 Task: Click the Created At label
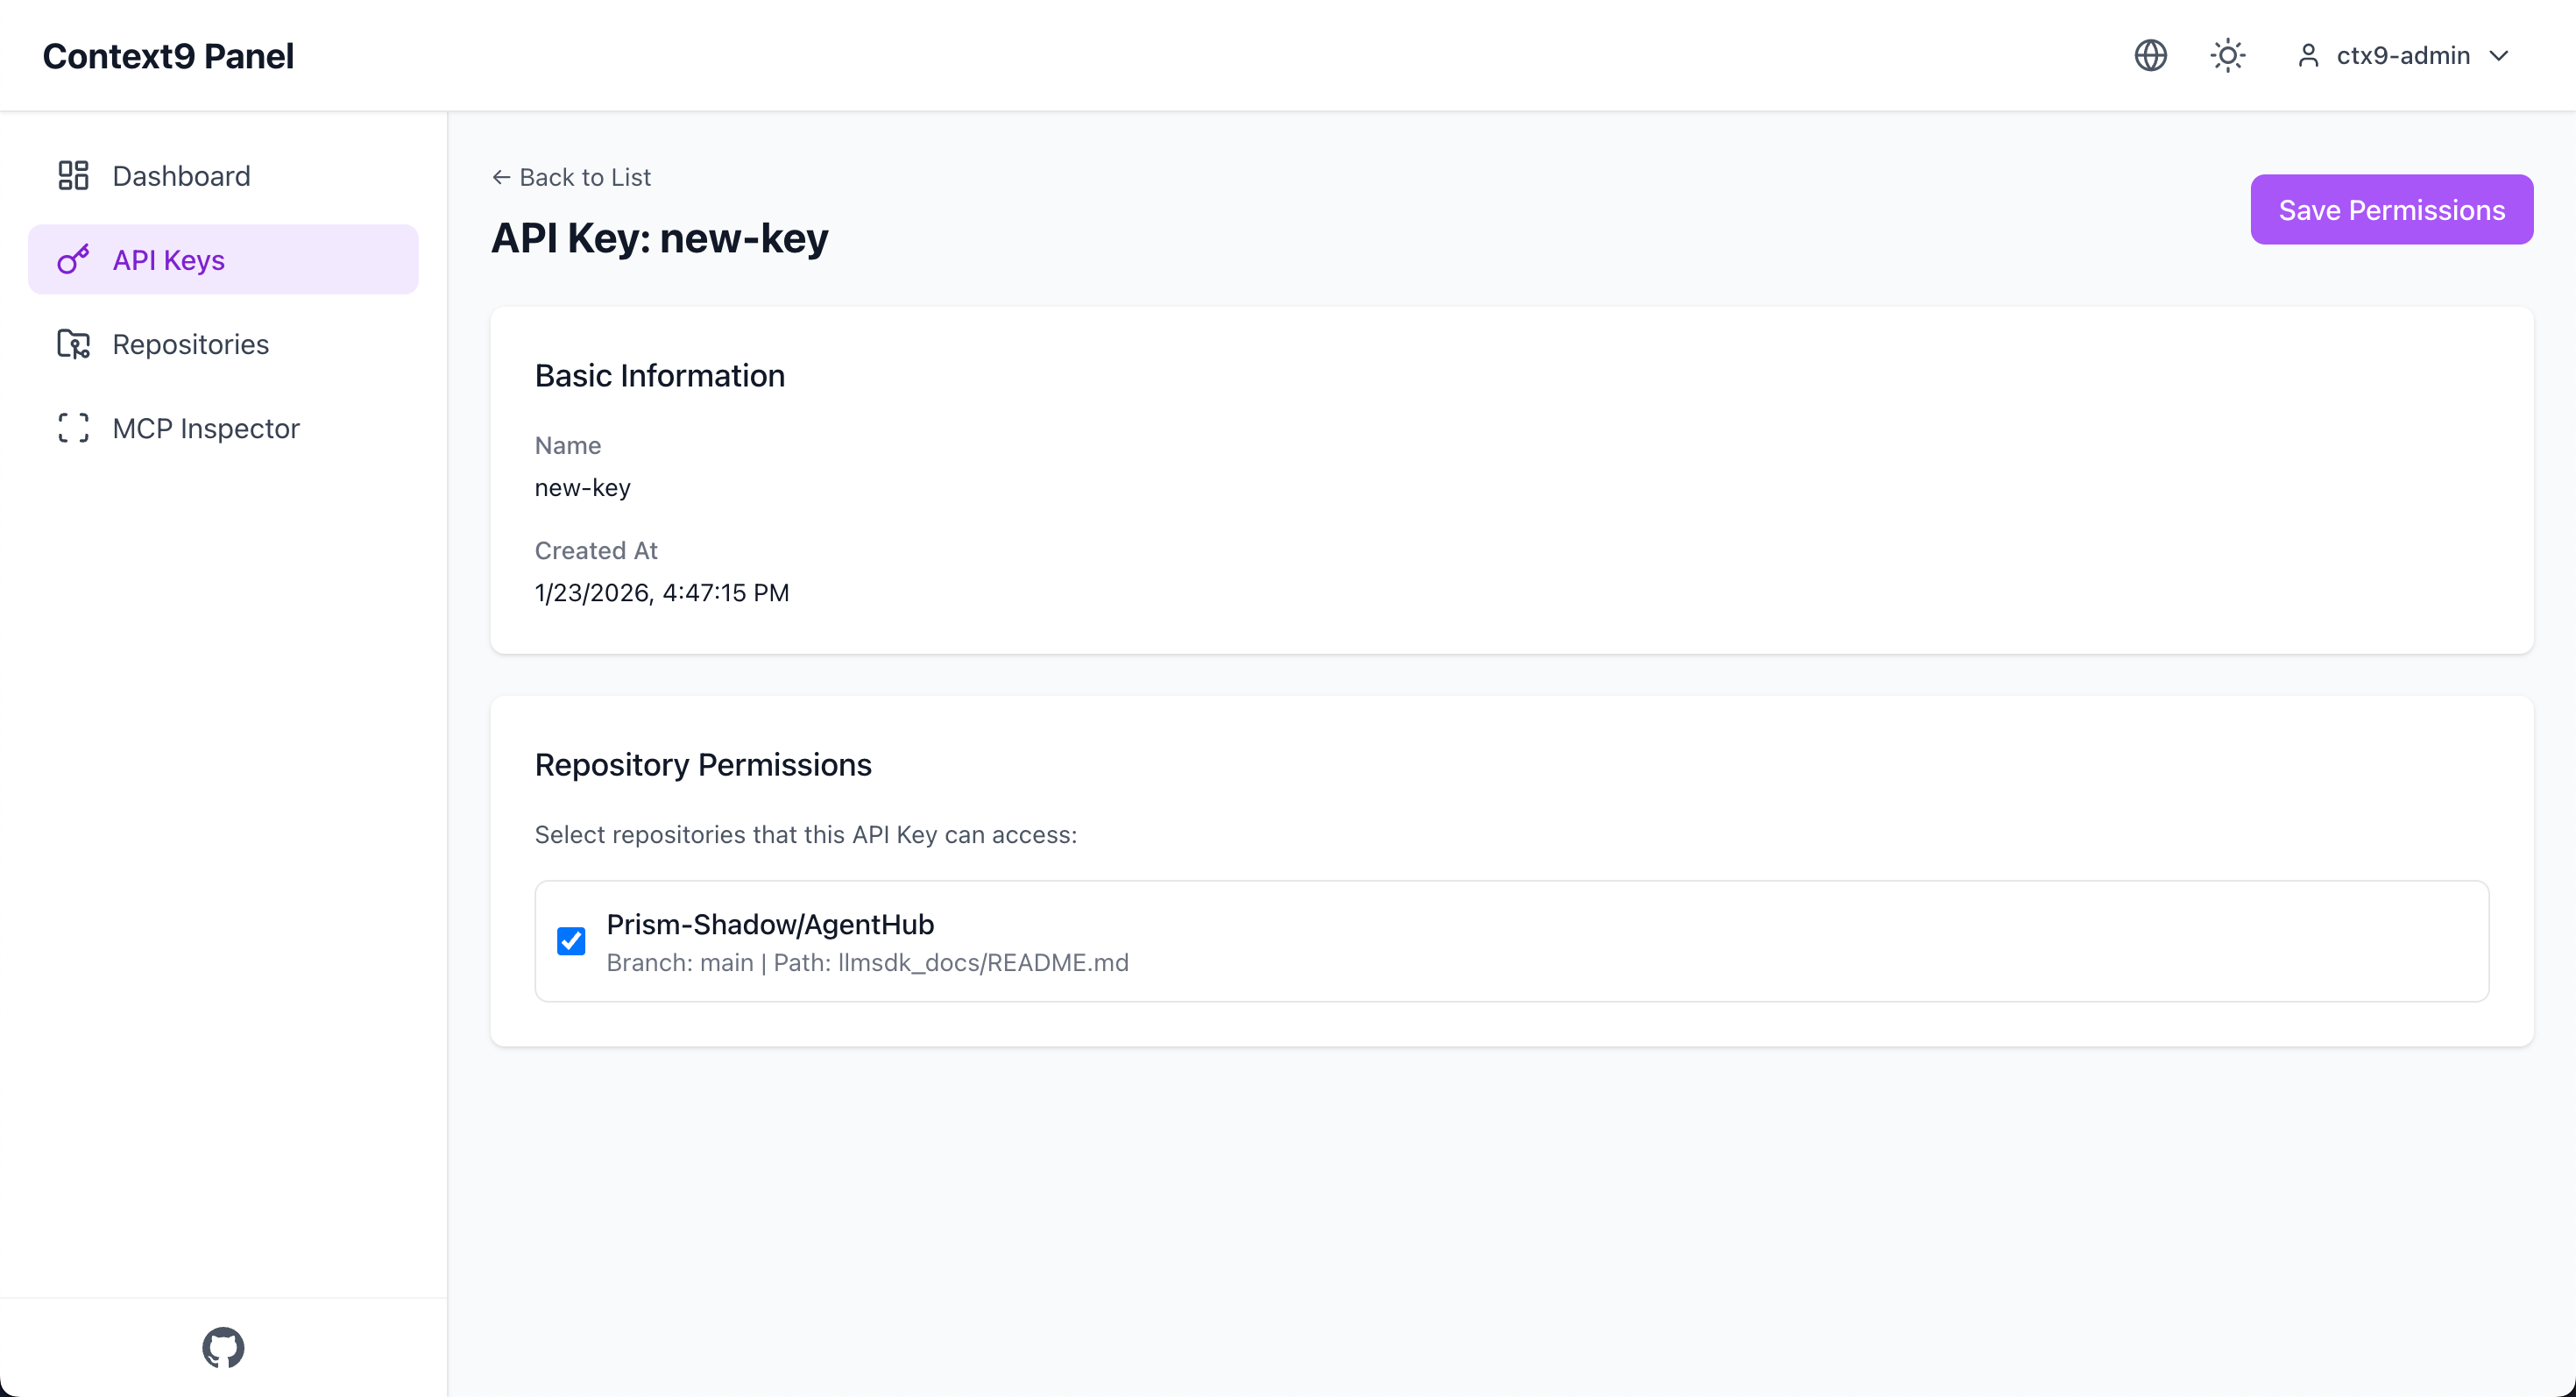pyautogui.click(x=595, y=551)
